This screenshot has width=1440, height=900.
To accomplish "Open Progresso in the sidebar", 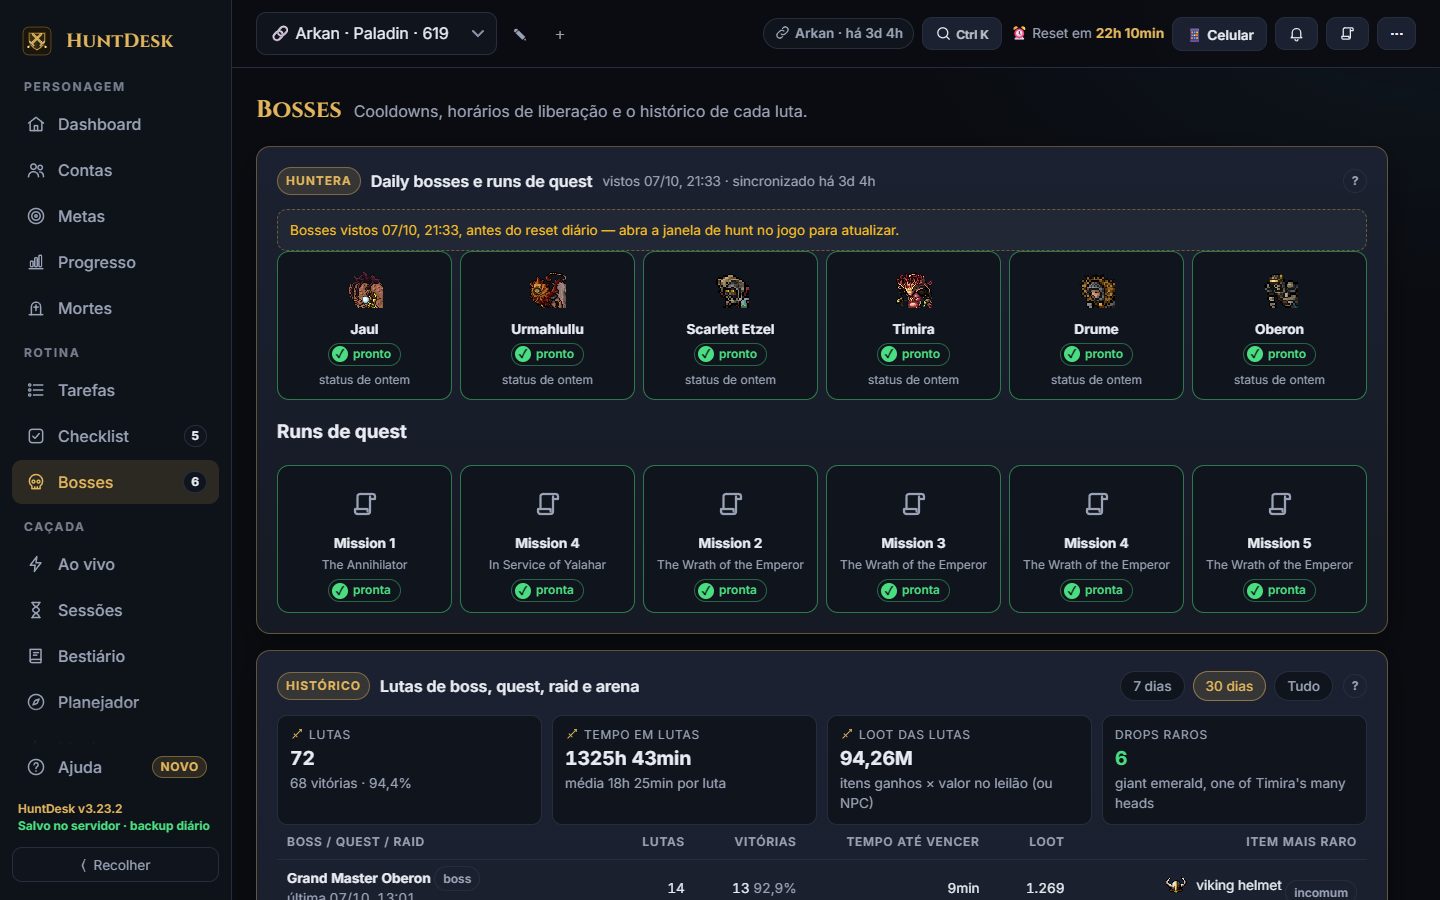I will (x=115, y=262).
